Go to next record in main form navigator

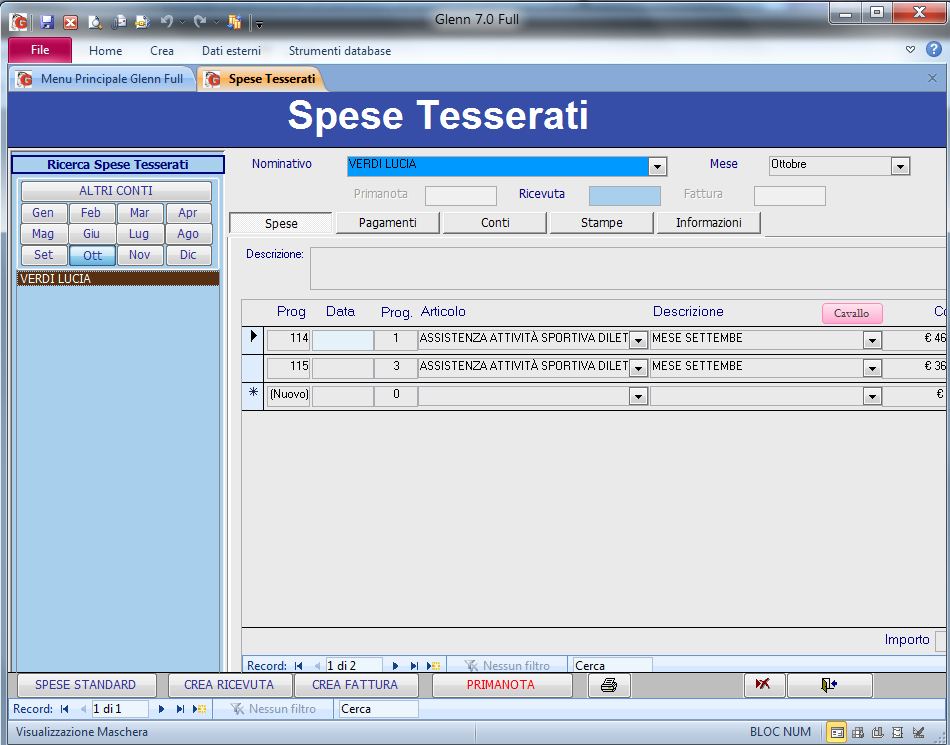(x=162, y=709)
